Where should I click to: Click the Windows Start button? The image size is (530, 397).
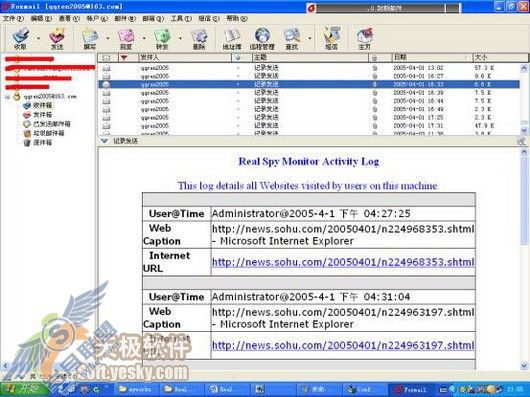pos(23,390)
